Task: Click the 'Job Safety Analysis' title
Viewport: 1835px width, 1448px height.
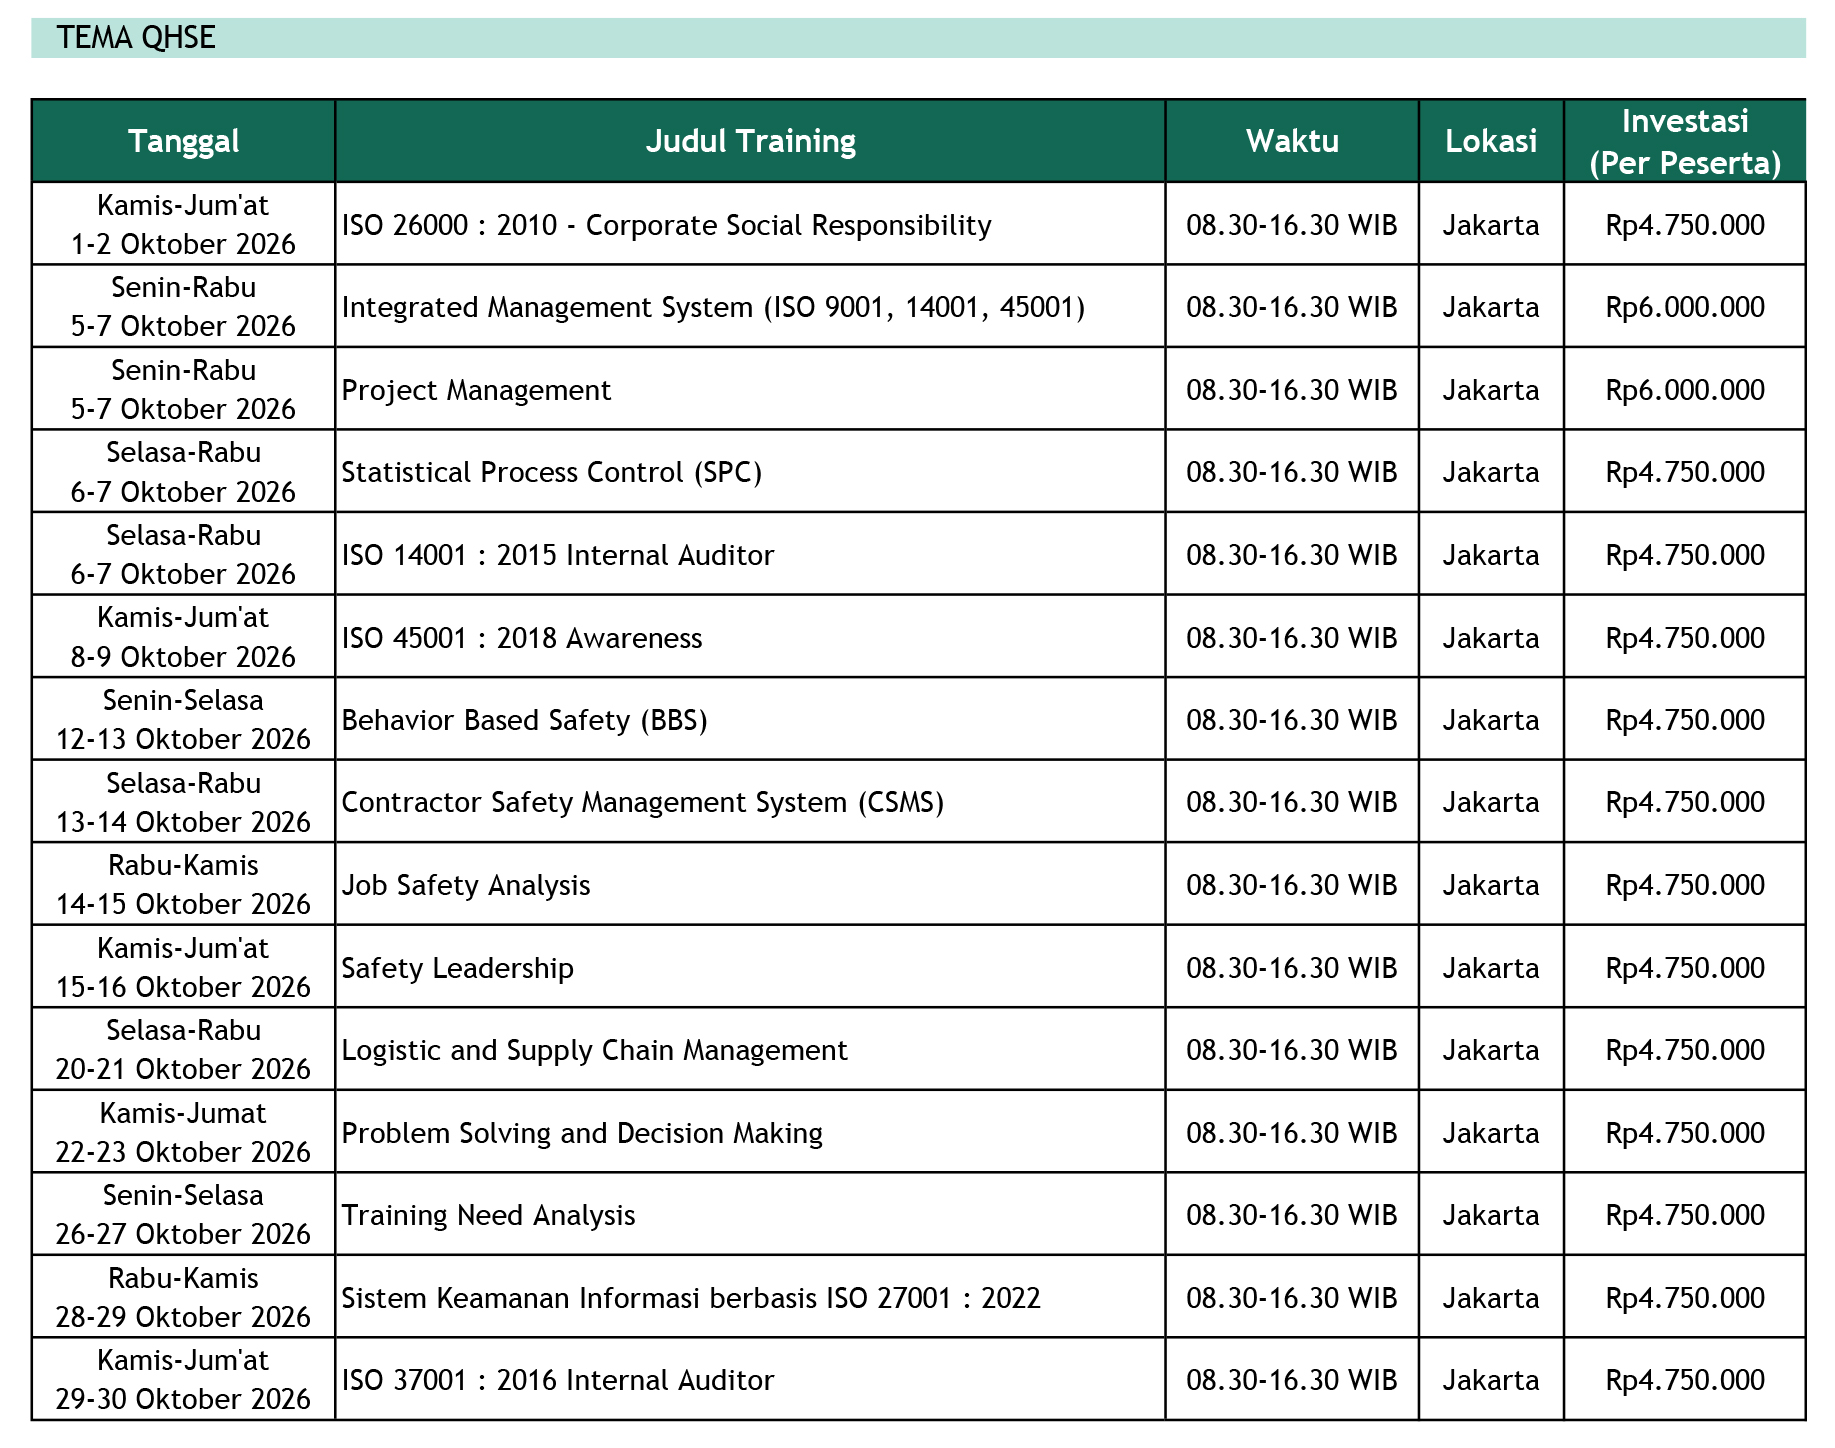Action: coord(466,885)
